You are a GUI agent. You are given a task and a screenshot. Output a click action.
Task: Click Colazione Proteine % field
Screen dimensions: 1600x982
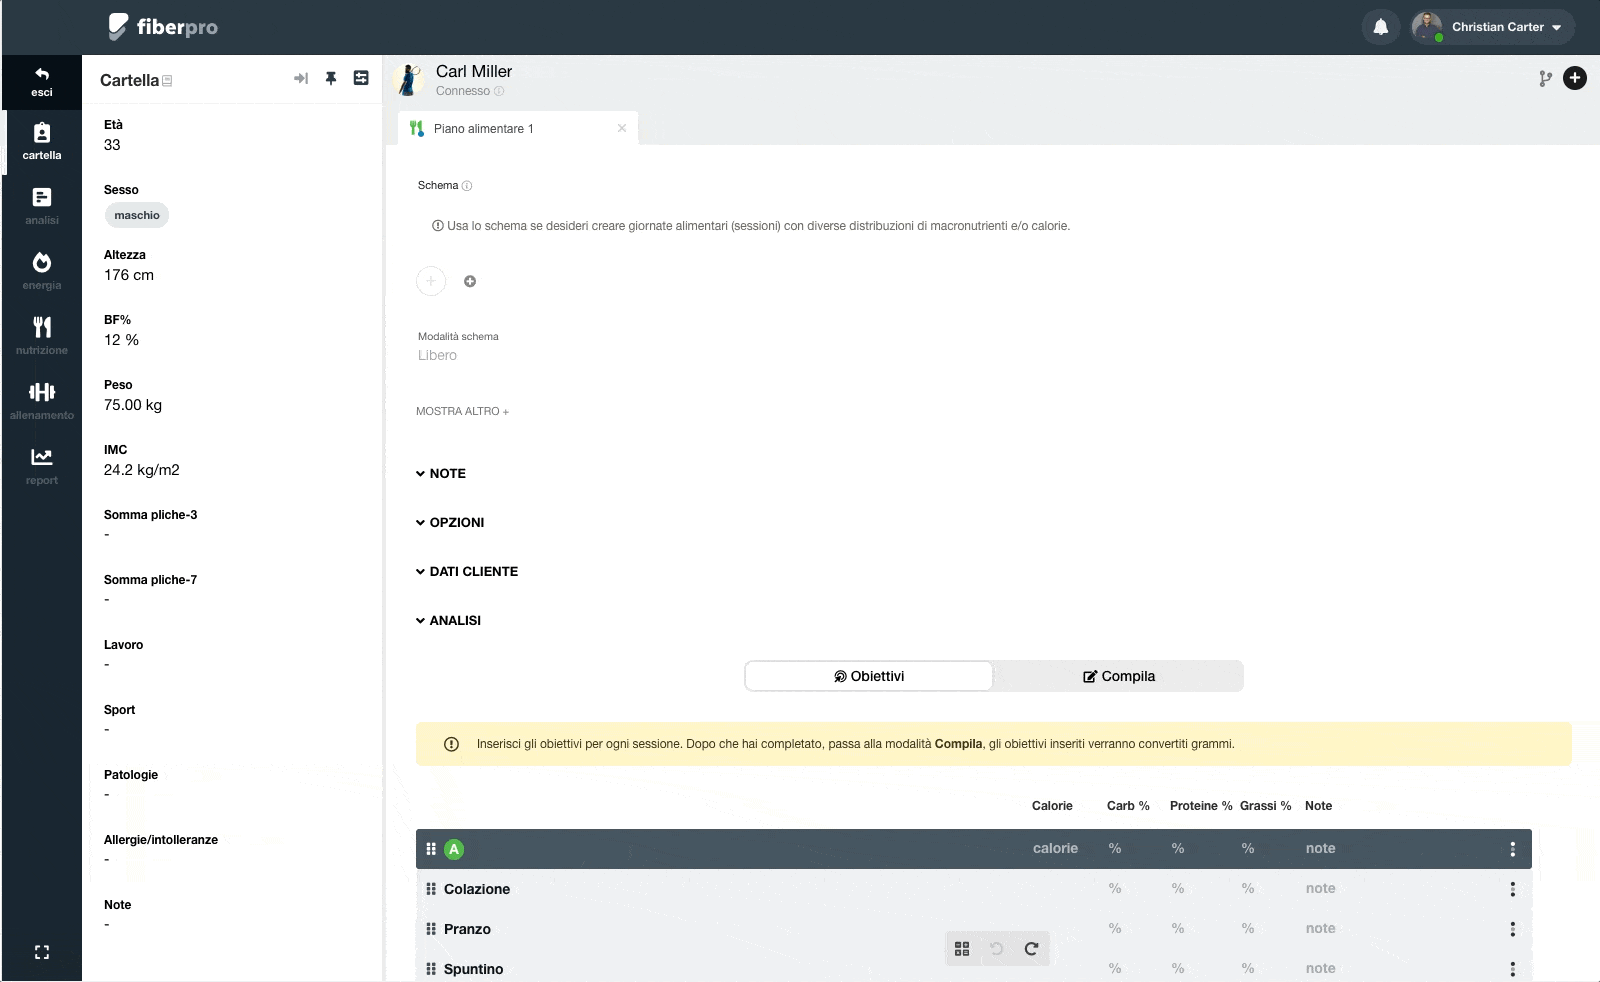point(1178,889)
